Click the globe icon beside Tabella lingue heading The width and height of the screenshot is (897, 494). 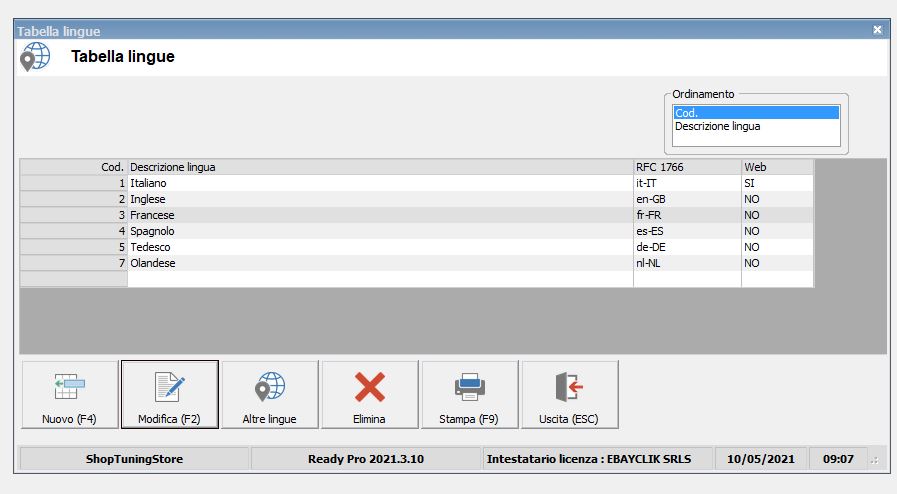pyautogui.click(x=35, y=57)
